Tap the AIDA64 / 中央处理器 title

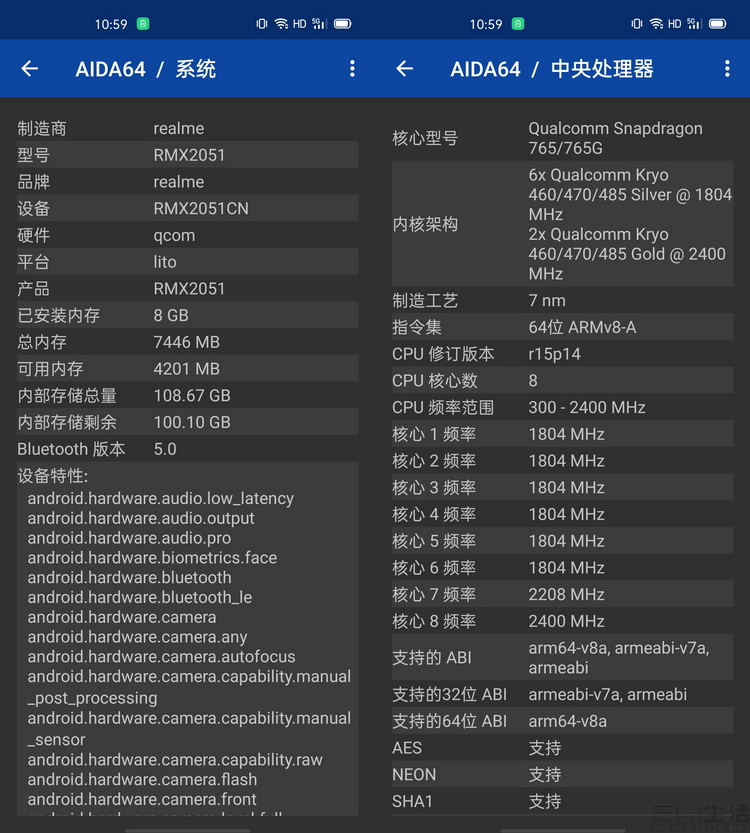coord(552,69)
